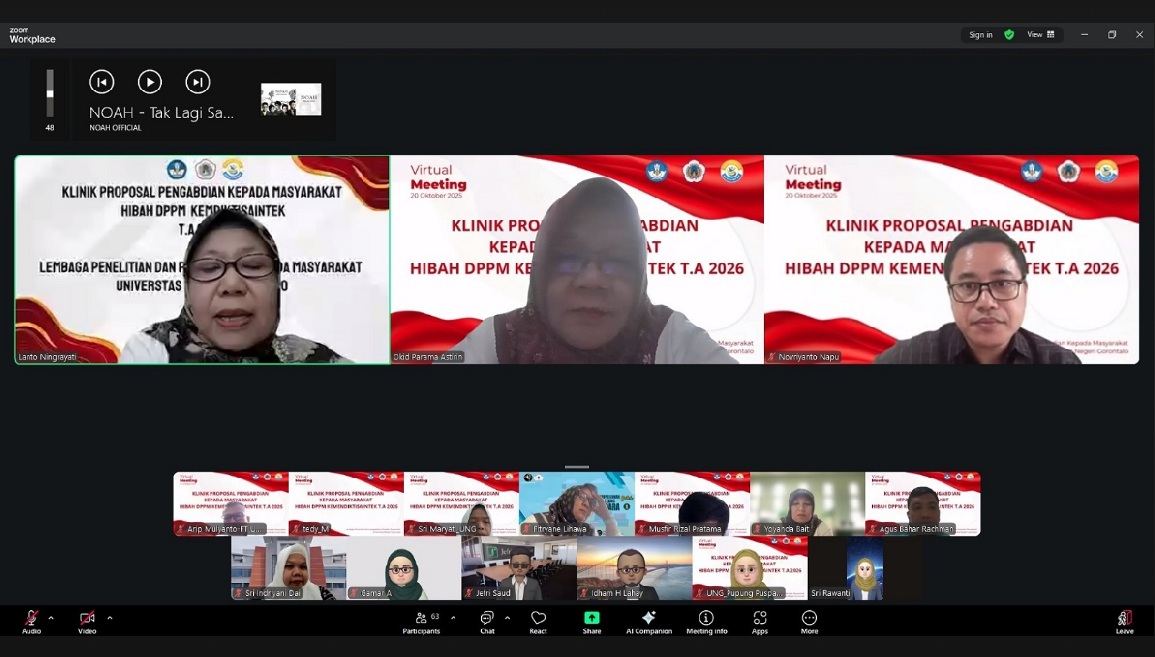
Task: Unmute the microphone with the Audio button
Action: [31, 619]
